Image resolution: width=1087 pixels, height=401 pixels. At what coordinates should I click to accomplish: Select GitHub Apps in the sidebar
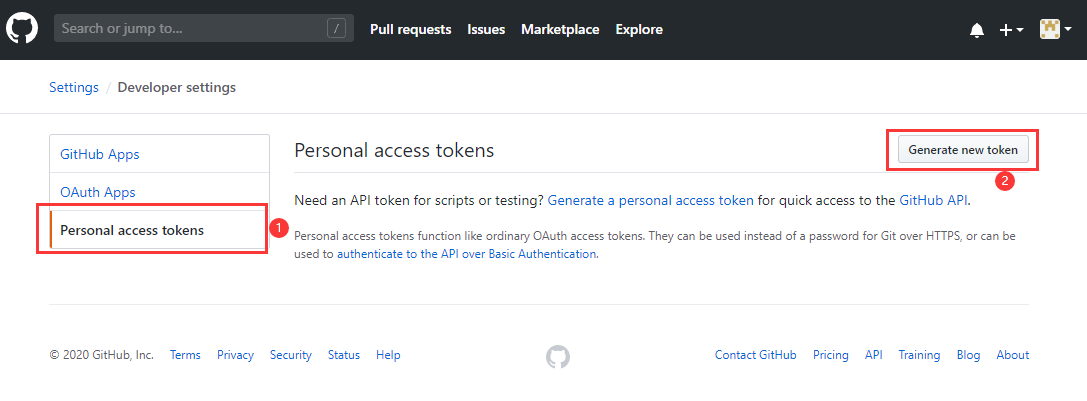[100, 154]
